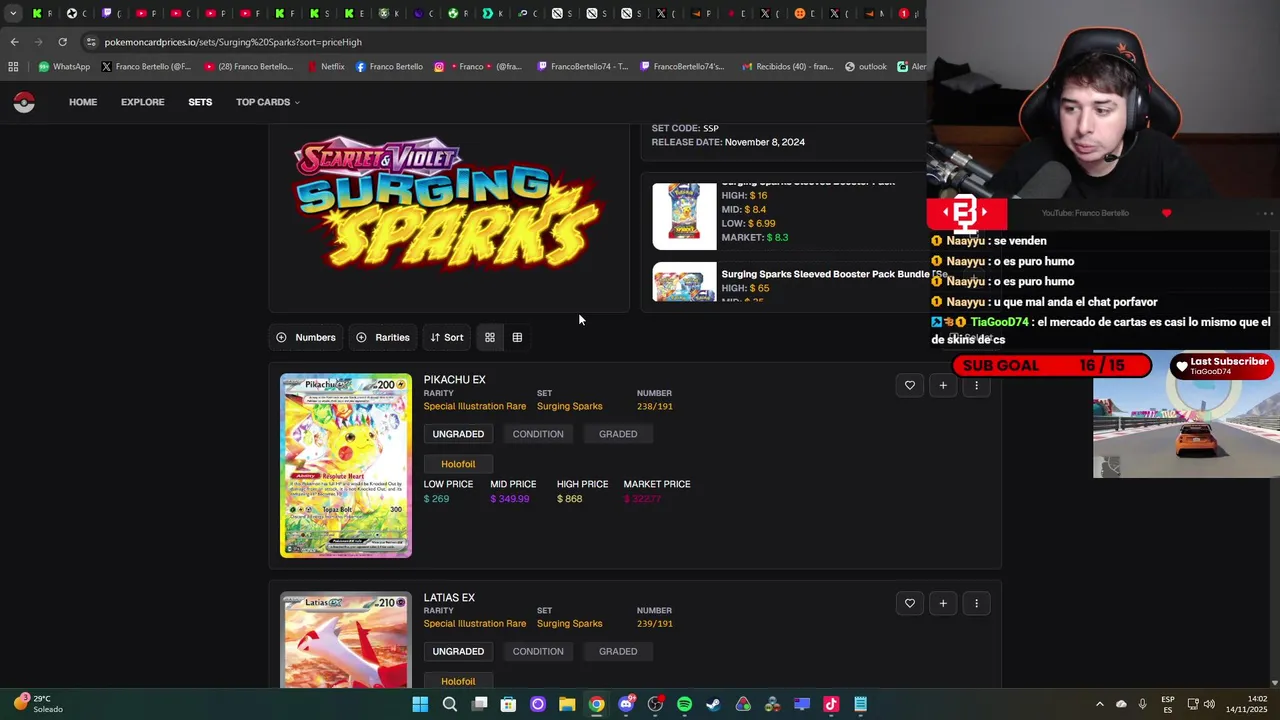
Task: Add Pikachu EX with plus button
Action: point(943,385)
